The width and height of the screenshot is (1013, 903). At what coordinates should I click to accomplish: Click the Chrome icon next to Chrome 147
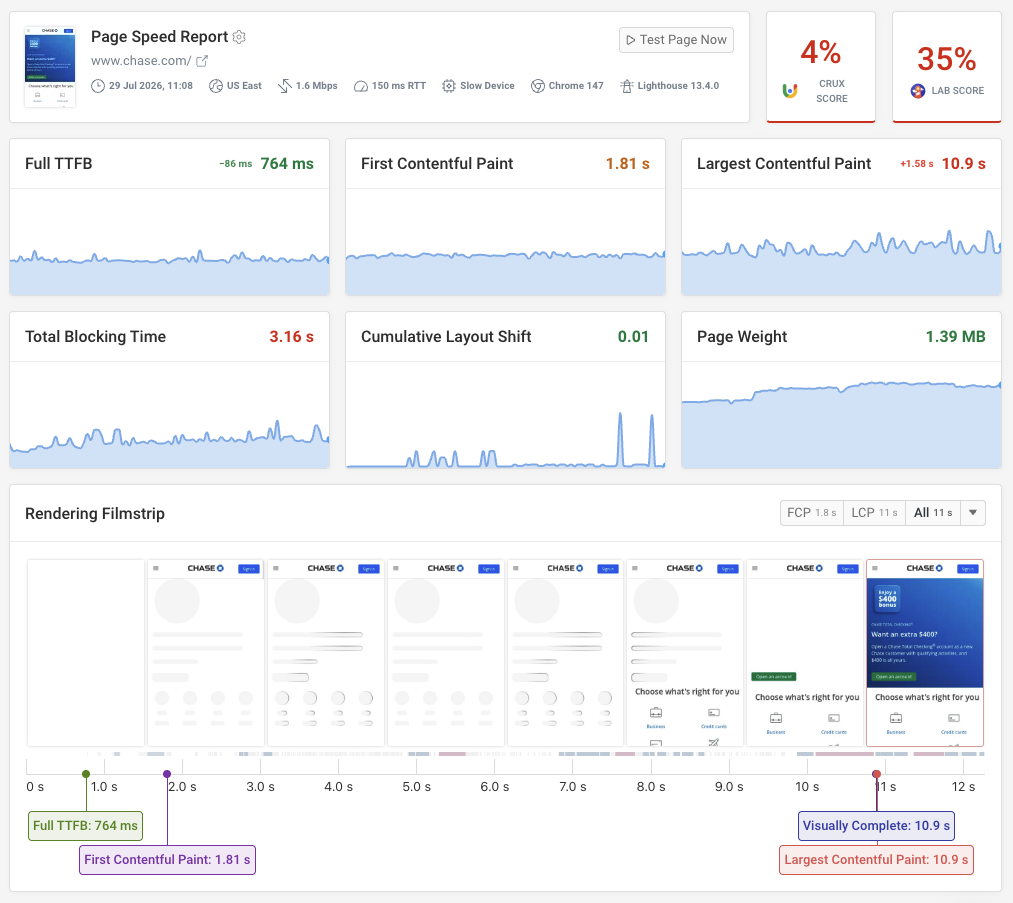pyautogui.click(x=538, y=86)
